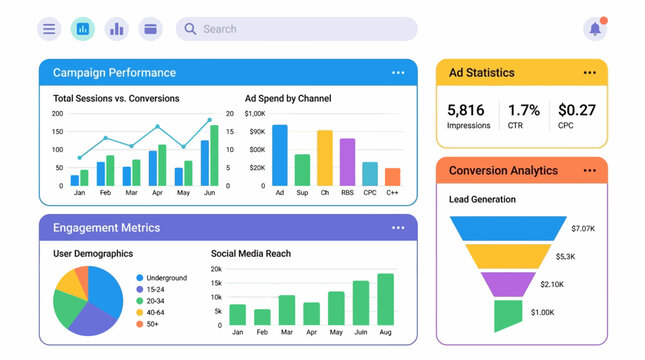
Task: Select 15-24 legend purple dot
Action: pyautogui.click(x=139, y=289)
